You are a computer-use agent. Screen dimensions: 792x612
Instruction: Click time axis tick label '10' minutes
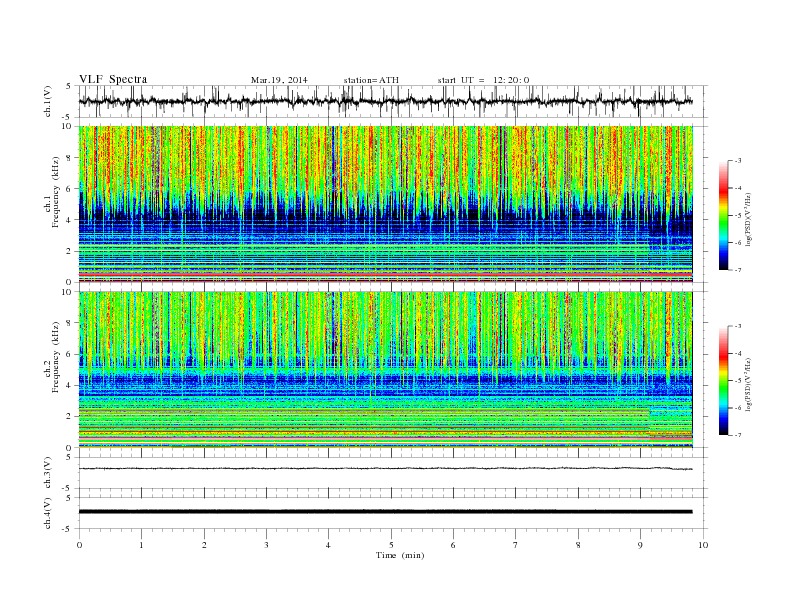pyautogui.click(x=703, y=545)
